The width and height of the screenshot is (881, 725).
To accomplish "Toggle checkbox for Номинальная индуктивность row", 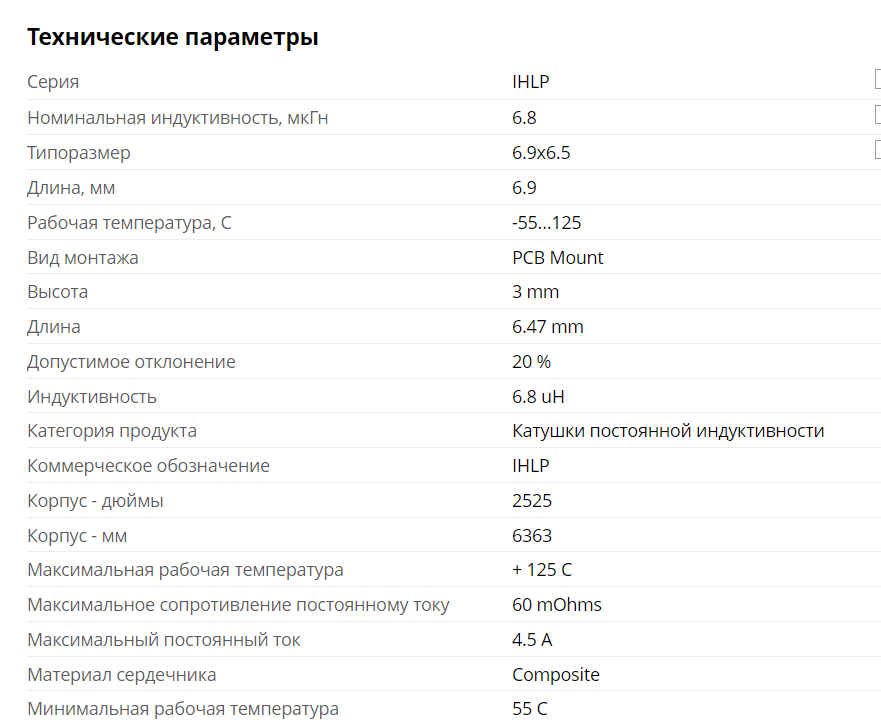I will (x=877, y=115).
